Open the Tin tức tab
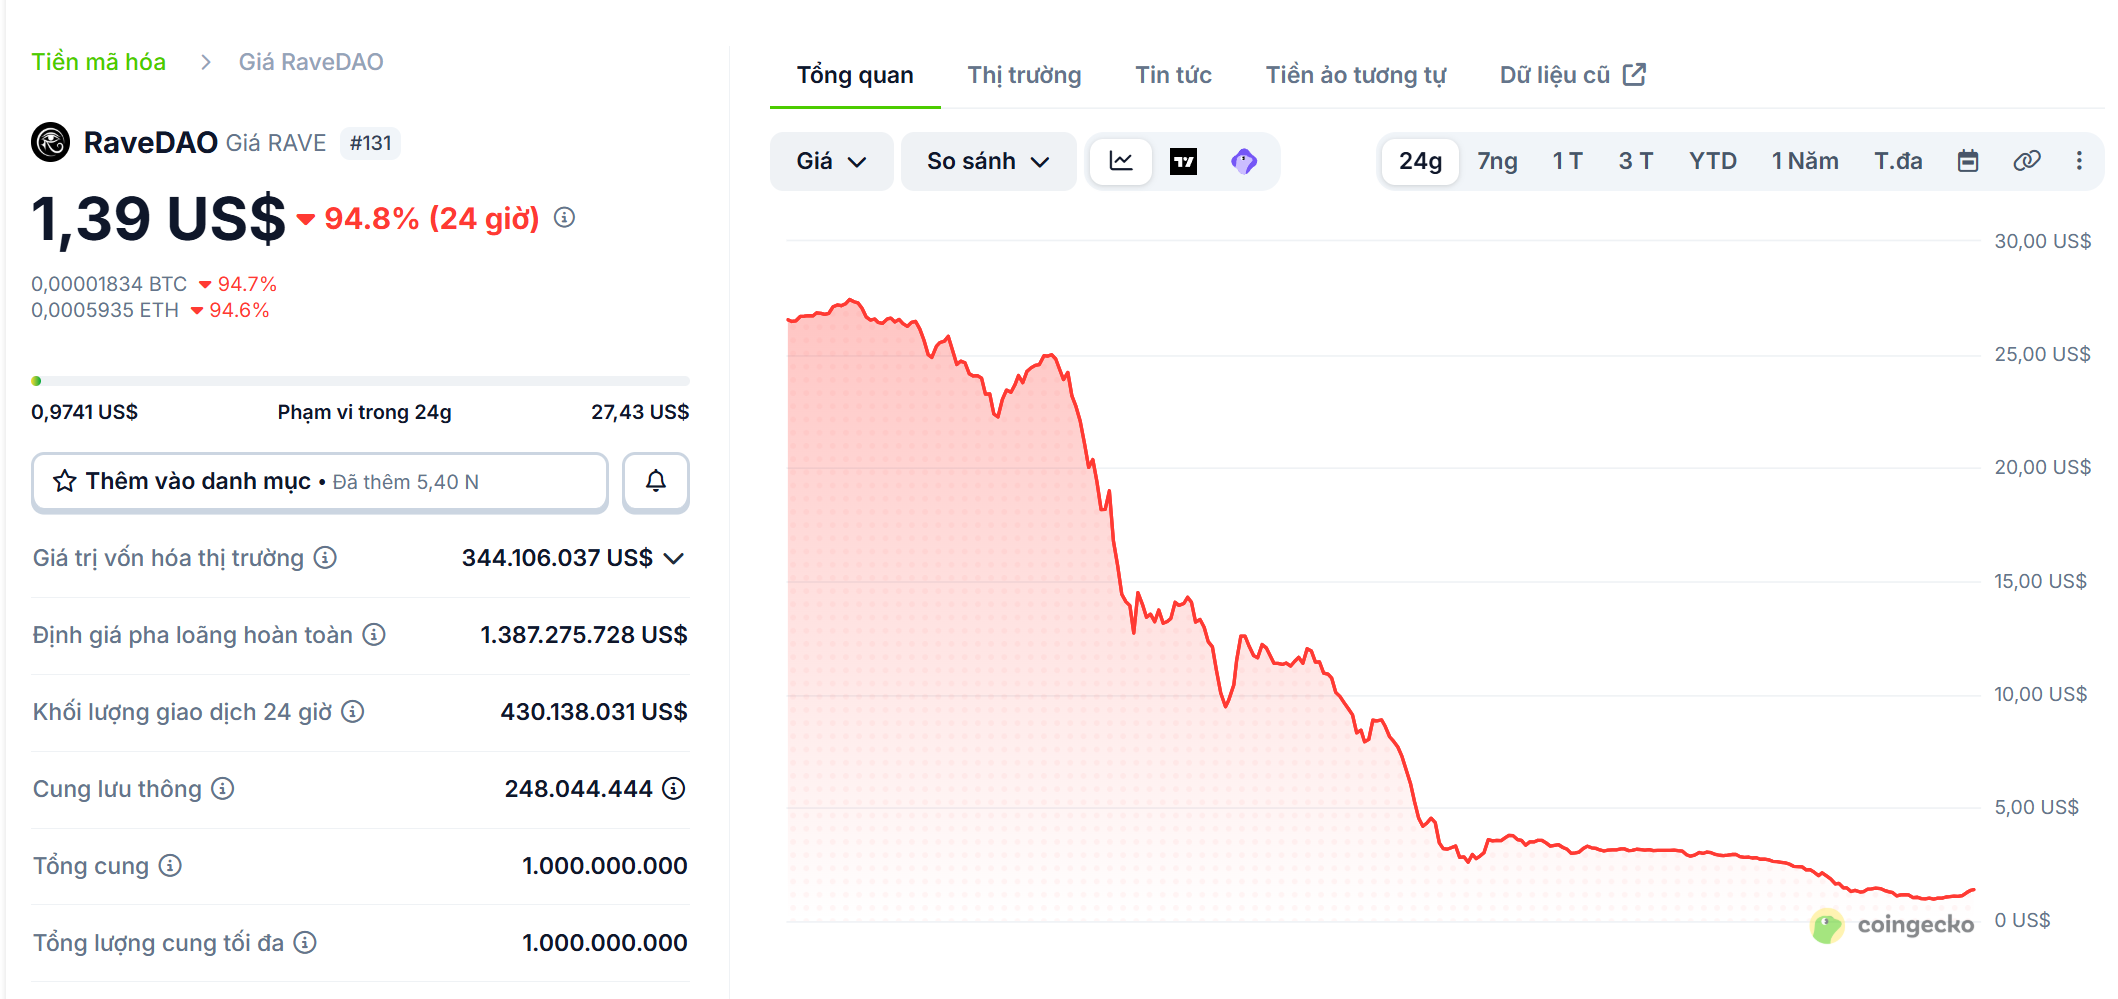The height and width of the screenshot is (999, 2118). (1173, 75)
